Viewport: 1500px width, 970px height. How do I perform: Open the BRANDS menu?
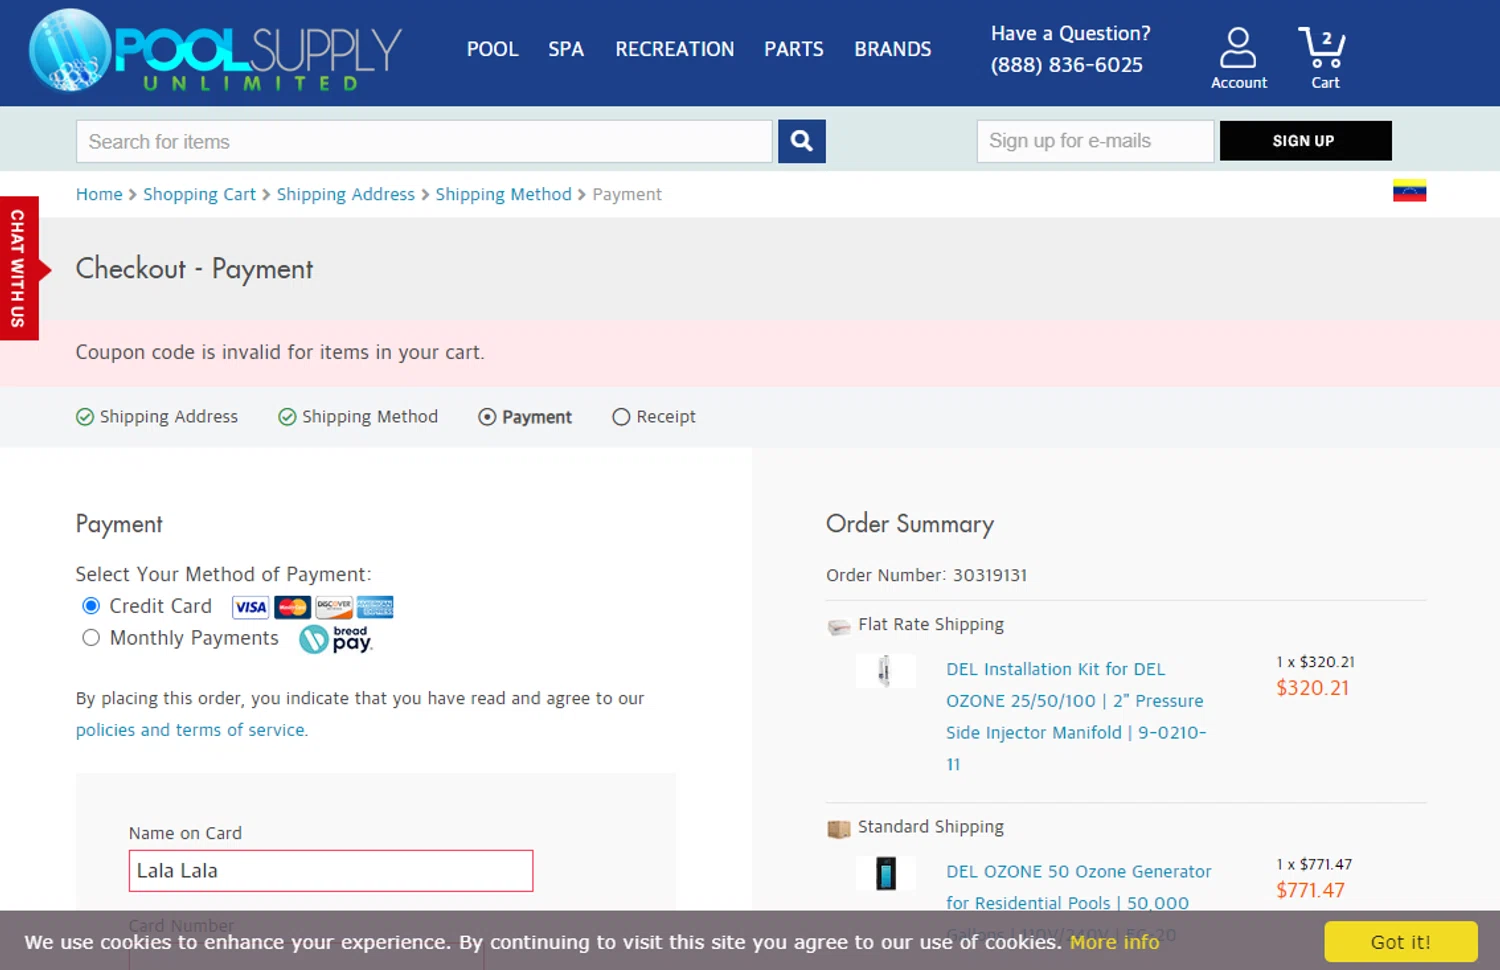(x=893, y=49)
